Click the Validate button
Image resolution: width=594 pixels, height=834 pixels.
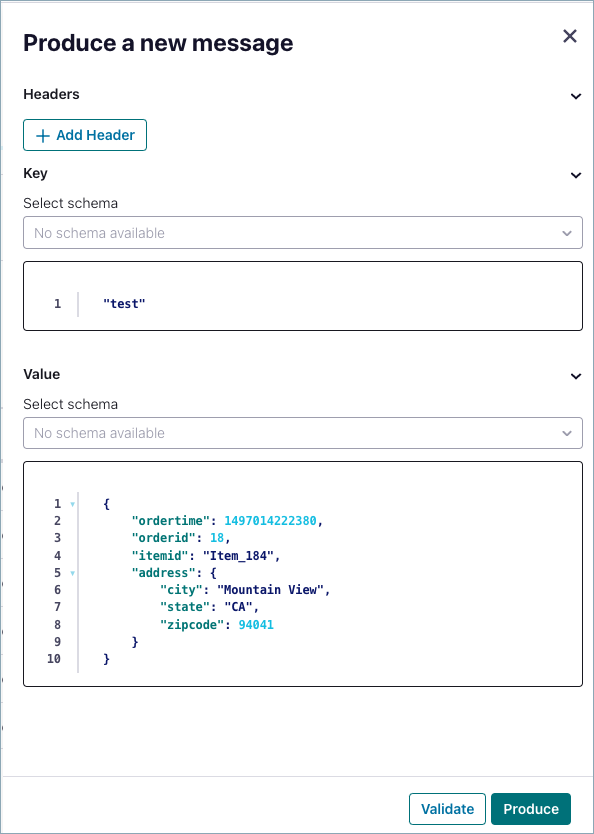[x=447, y=809]
